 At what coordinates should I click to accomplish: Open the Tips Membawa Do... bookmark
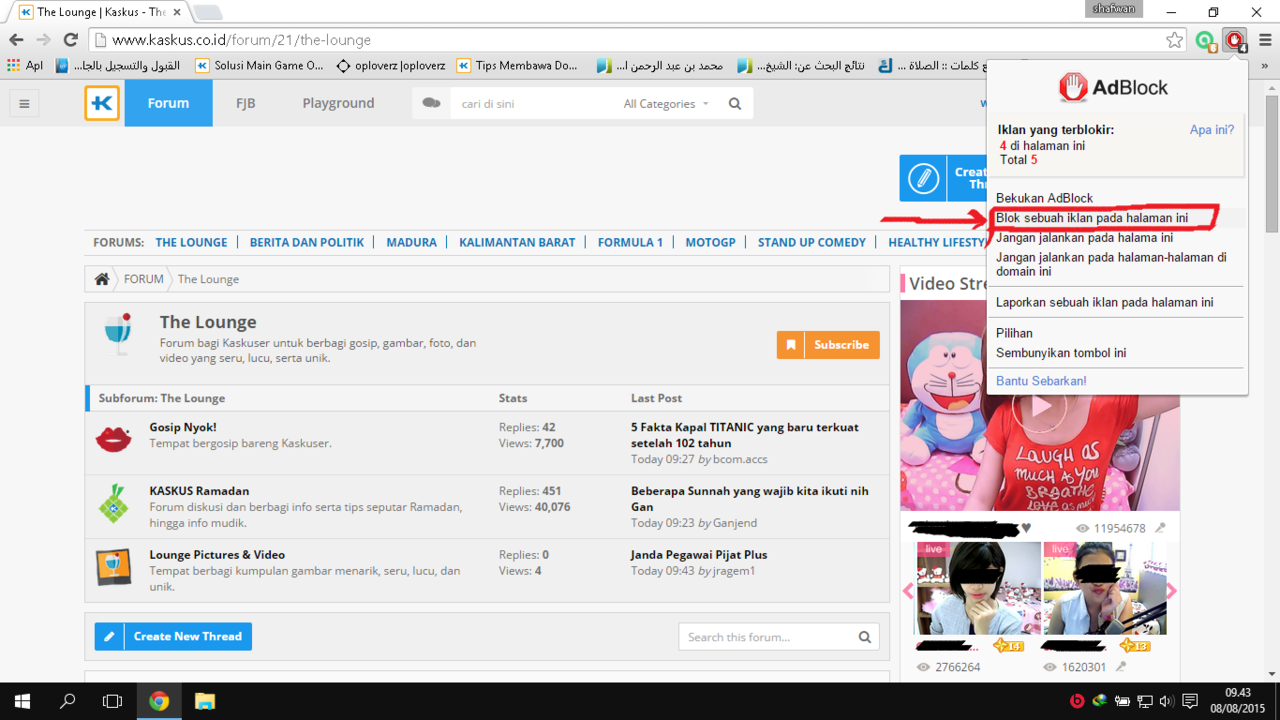[518, 65]
